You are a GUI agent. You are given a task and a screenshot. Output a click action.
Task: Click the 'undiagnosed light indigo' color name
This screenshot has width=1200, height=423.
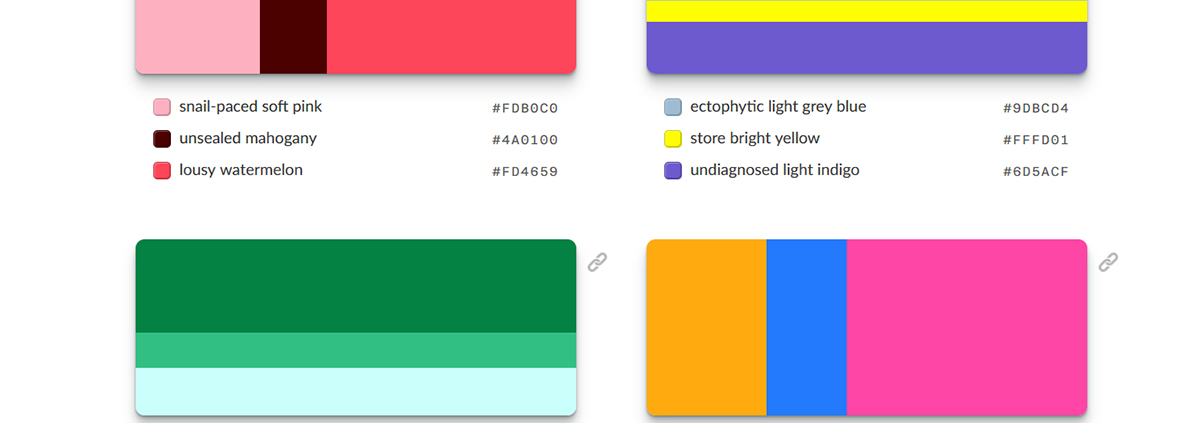(x=775, y=170)
